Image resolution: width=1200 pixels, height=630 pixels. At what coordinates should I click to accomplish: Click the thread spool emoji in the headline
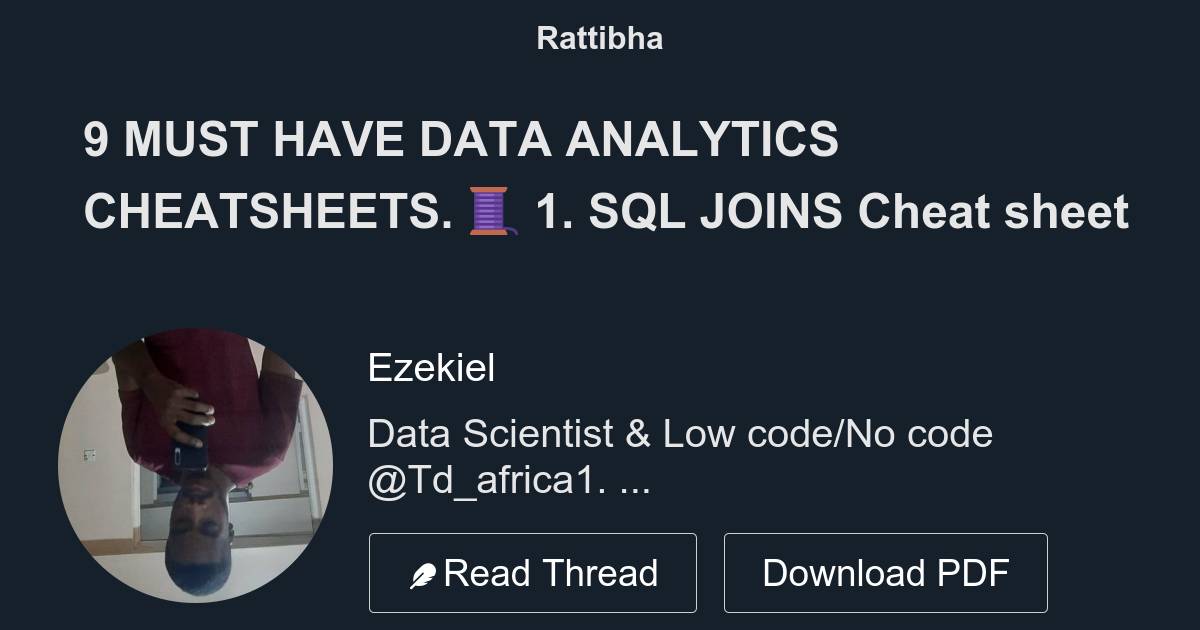(487, 210)
